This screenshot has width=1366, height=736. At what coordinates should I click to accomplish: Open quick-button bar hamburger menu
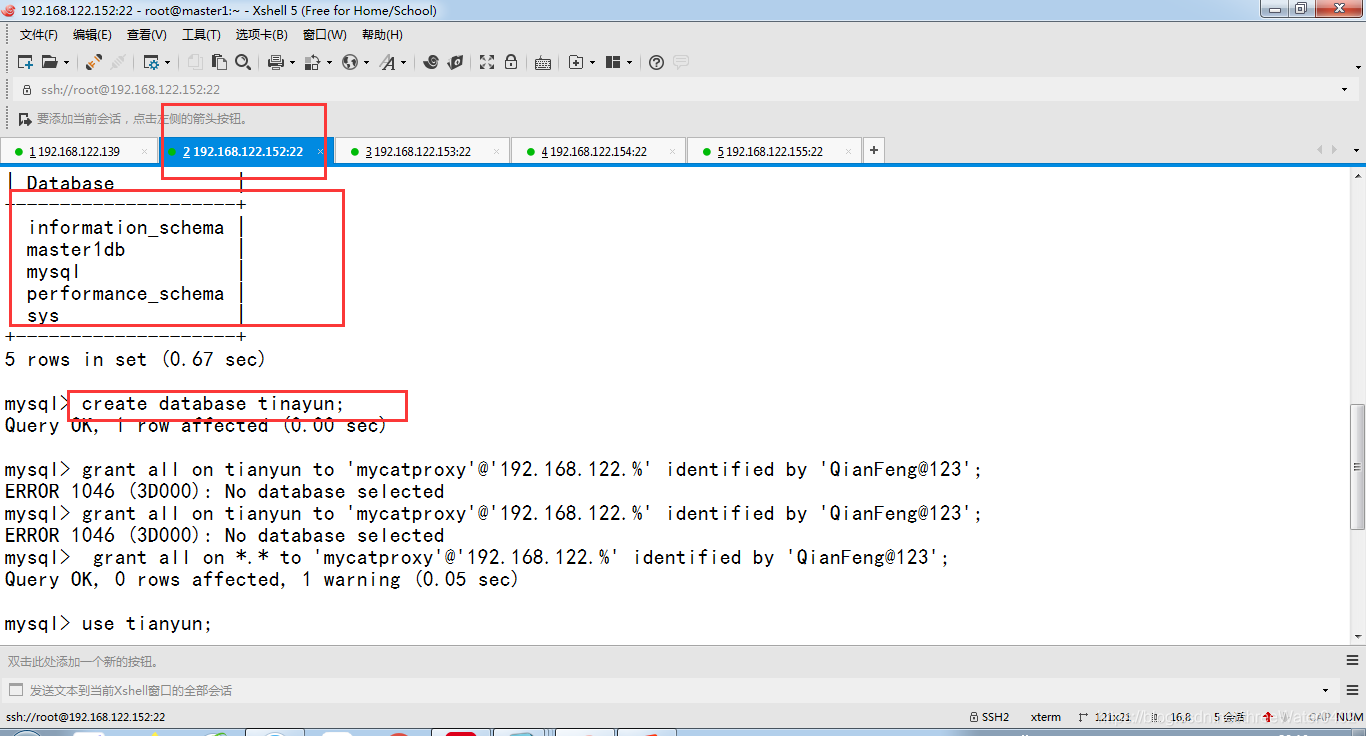pos(1352,660)
